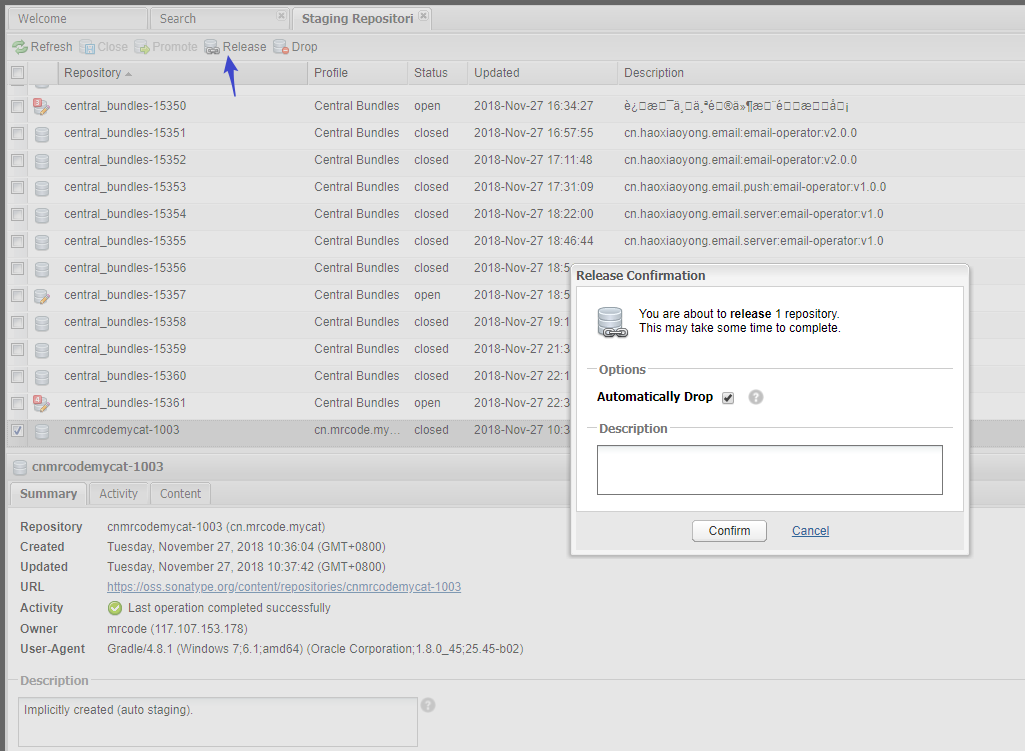Screen dimensions: 1025x751
Task: Switch to the Activity tab
Action: click(x=118, y=494)
